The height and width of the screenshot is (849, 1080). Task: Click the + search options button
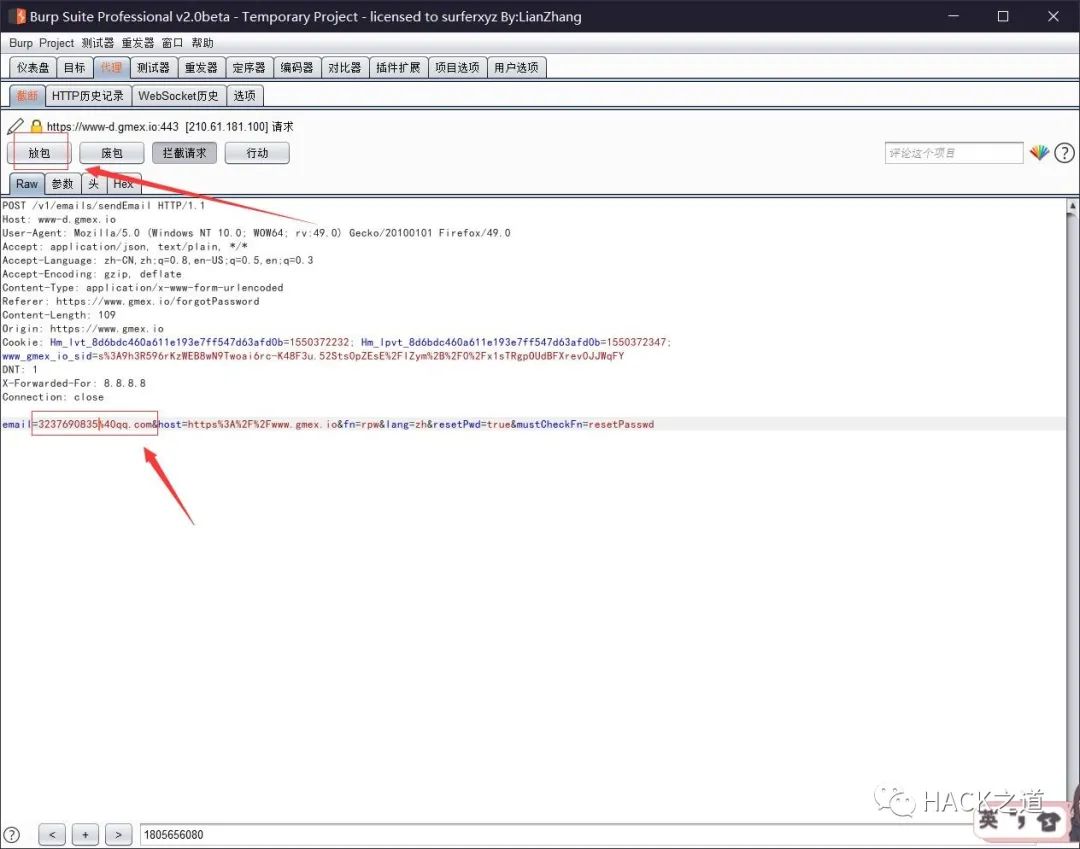point(85,835)
